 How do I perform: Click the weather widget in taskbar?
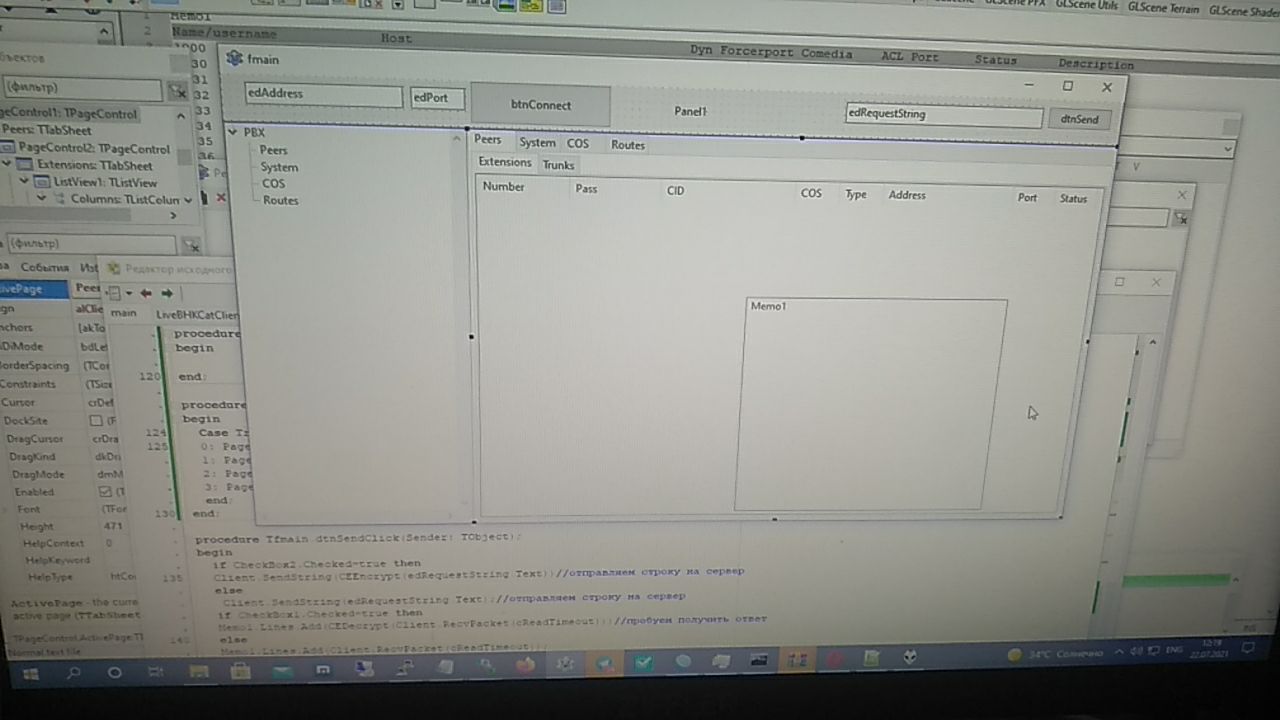click(1055, 654)
